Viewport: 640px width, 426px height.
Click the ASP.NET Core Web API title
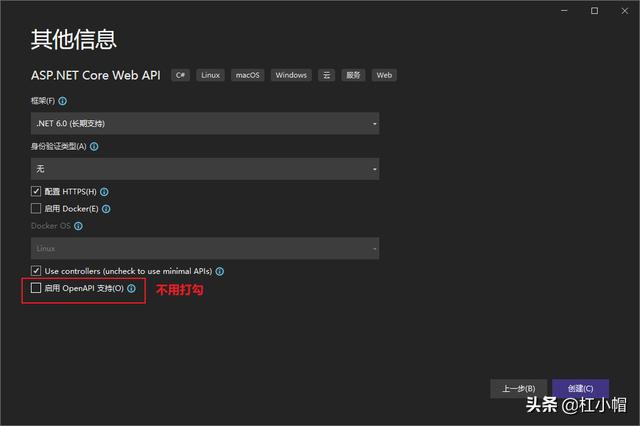(96, 75)
